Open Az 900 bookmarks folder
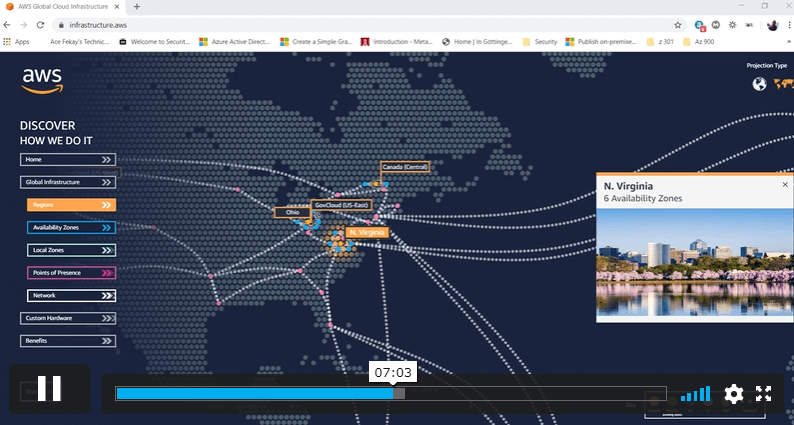 [699, 42]
